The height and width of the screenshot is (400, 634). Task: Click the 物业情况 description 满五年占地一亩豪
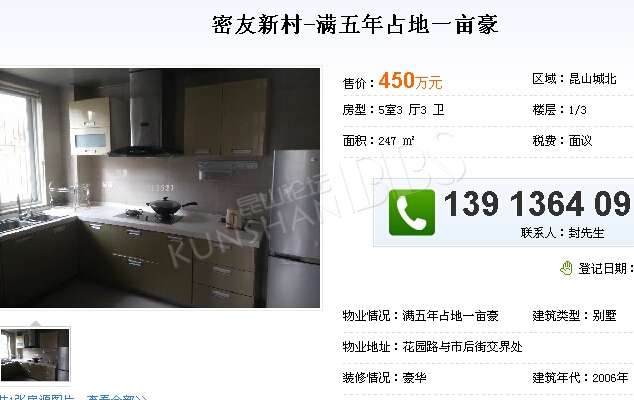tap(450, 315)
